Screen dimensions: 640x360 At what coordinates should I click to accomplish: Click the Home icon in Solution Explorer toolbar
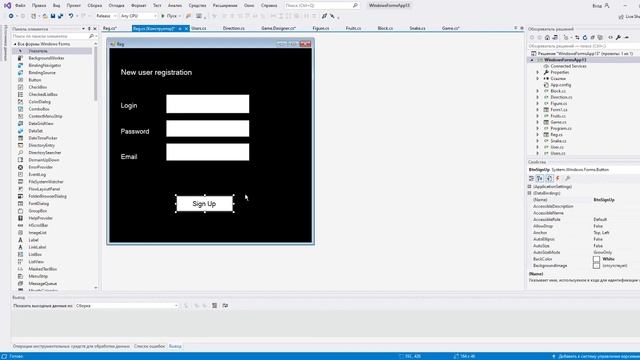click(547, 38)
